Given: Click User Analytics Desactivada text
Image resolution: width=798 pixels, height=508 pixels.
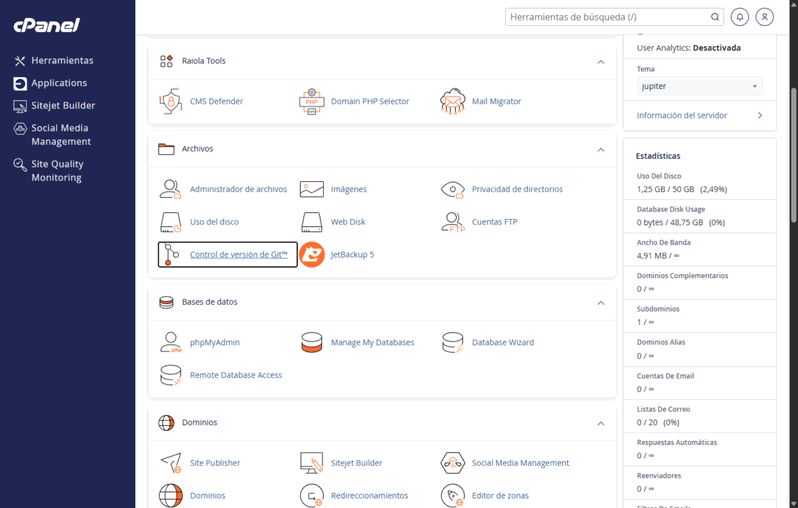Looking at the screenshot, I should coord(689,48).
